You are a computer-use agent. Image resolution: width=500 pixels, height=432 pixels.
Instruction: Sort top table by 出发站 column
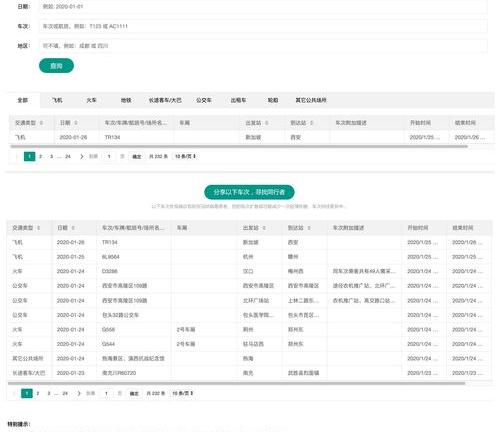[x=266, y=123]
